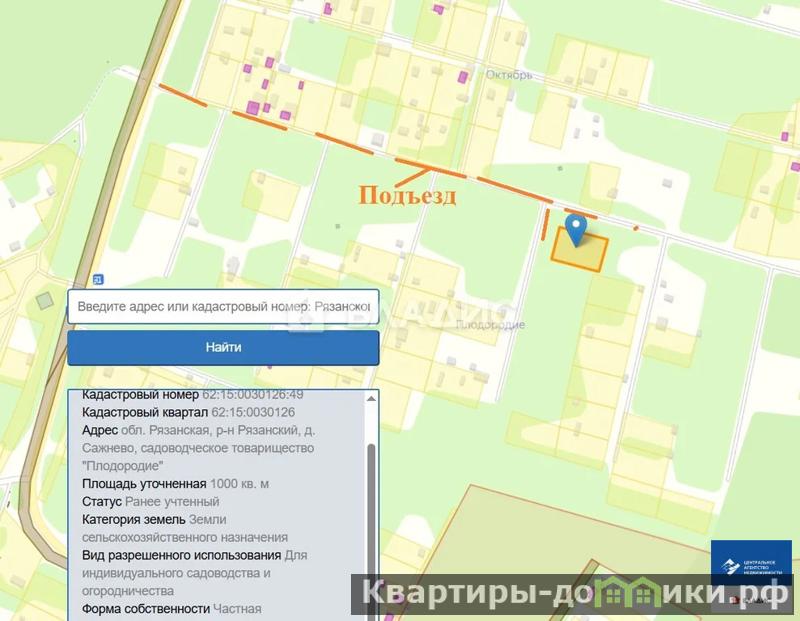Click the Кадастровый квартал value line
The image size is (800, 621).
point(188,413)
